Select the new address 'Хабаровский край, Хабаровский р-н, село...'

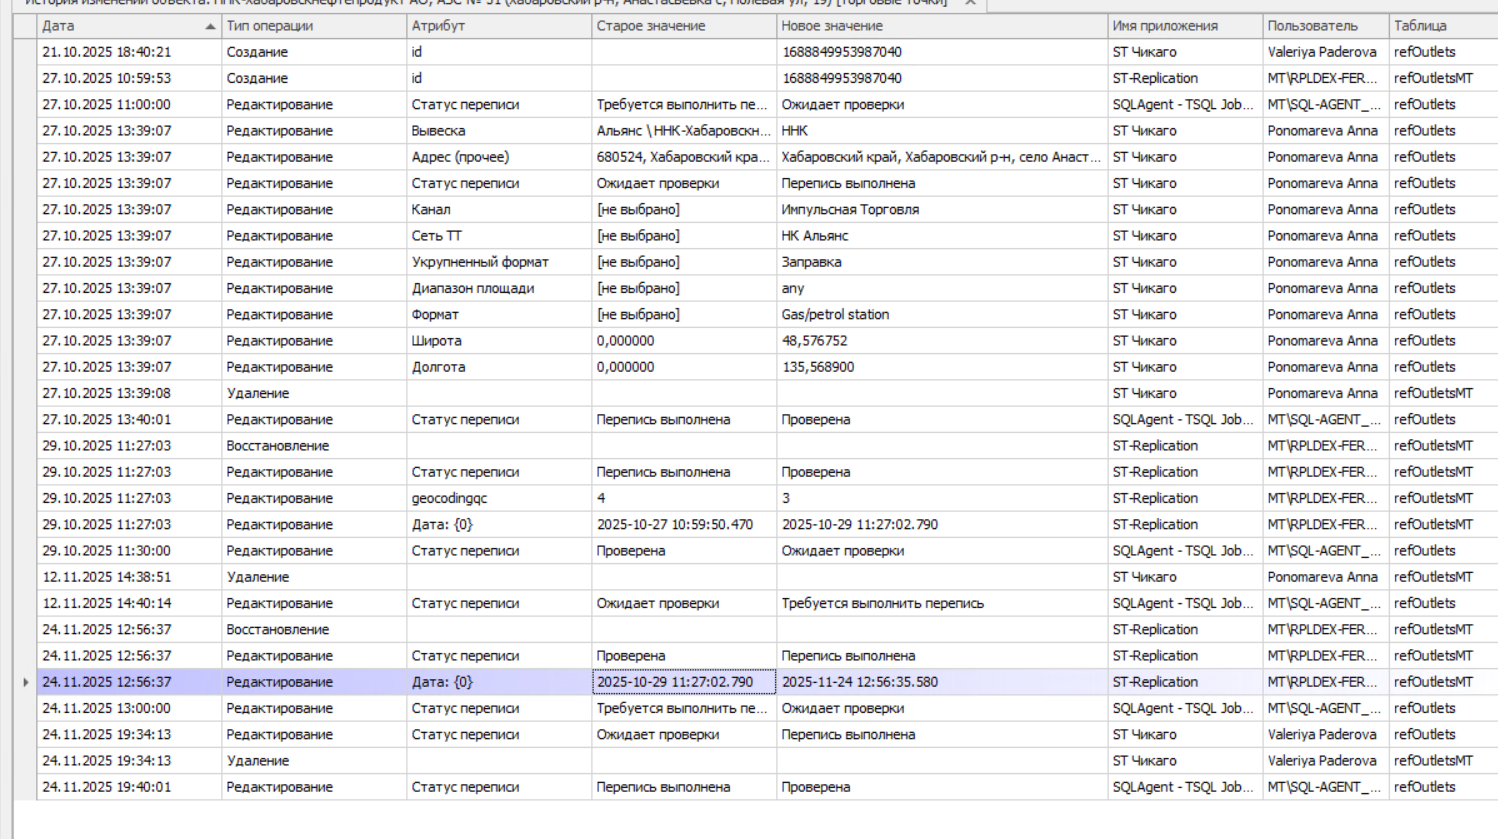942,157
